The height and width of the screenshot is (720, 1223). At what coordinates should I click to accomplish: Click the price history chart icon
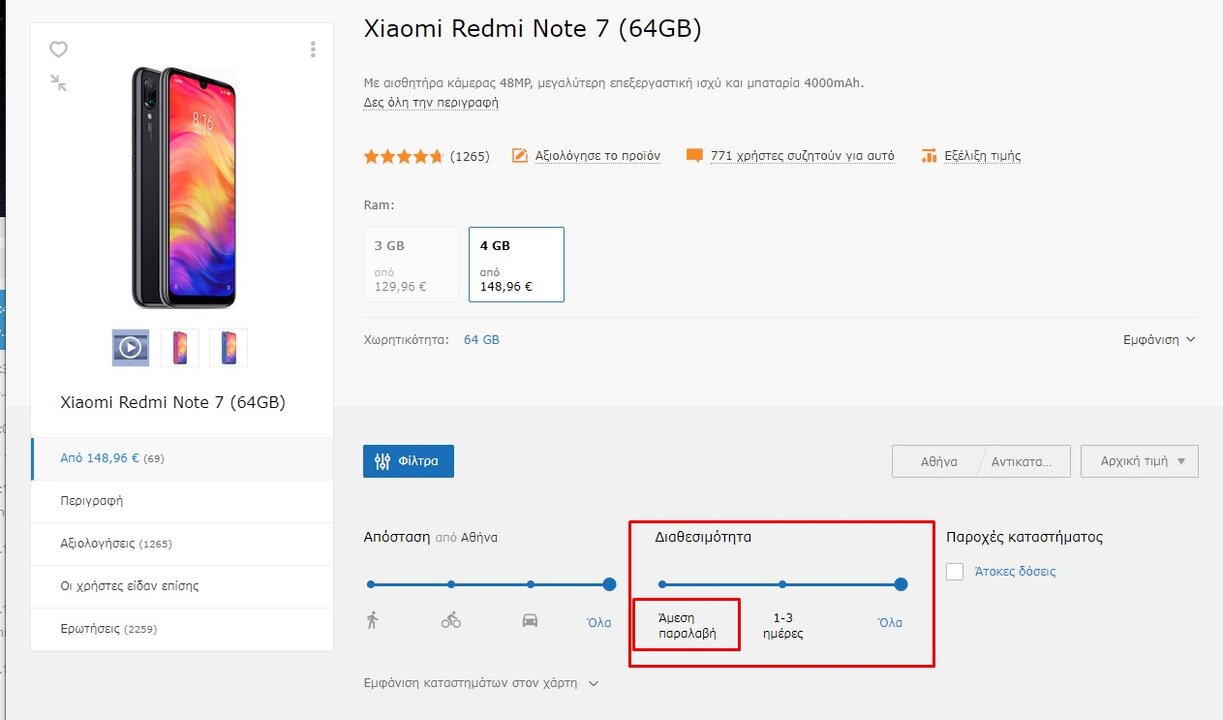pyautogui.click(x=929, y=155)
